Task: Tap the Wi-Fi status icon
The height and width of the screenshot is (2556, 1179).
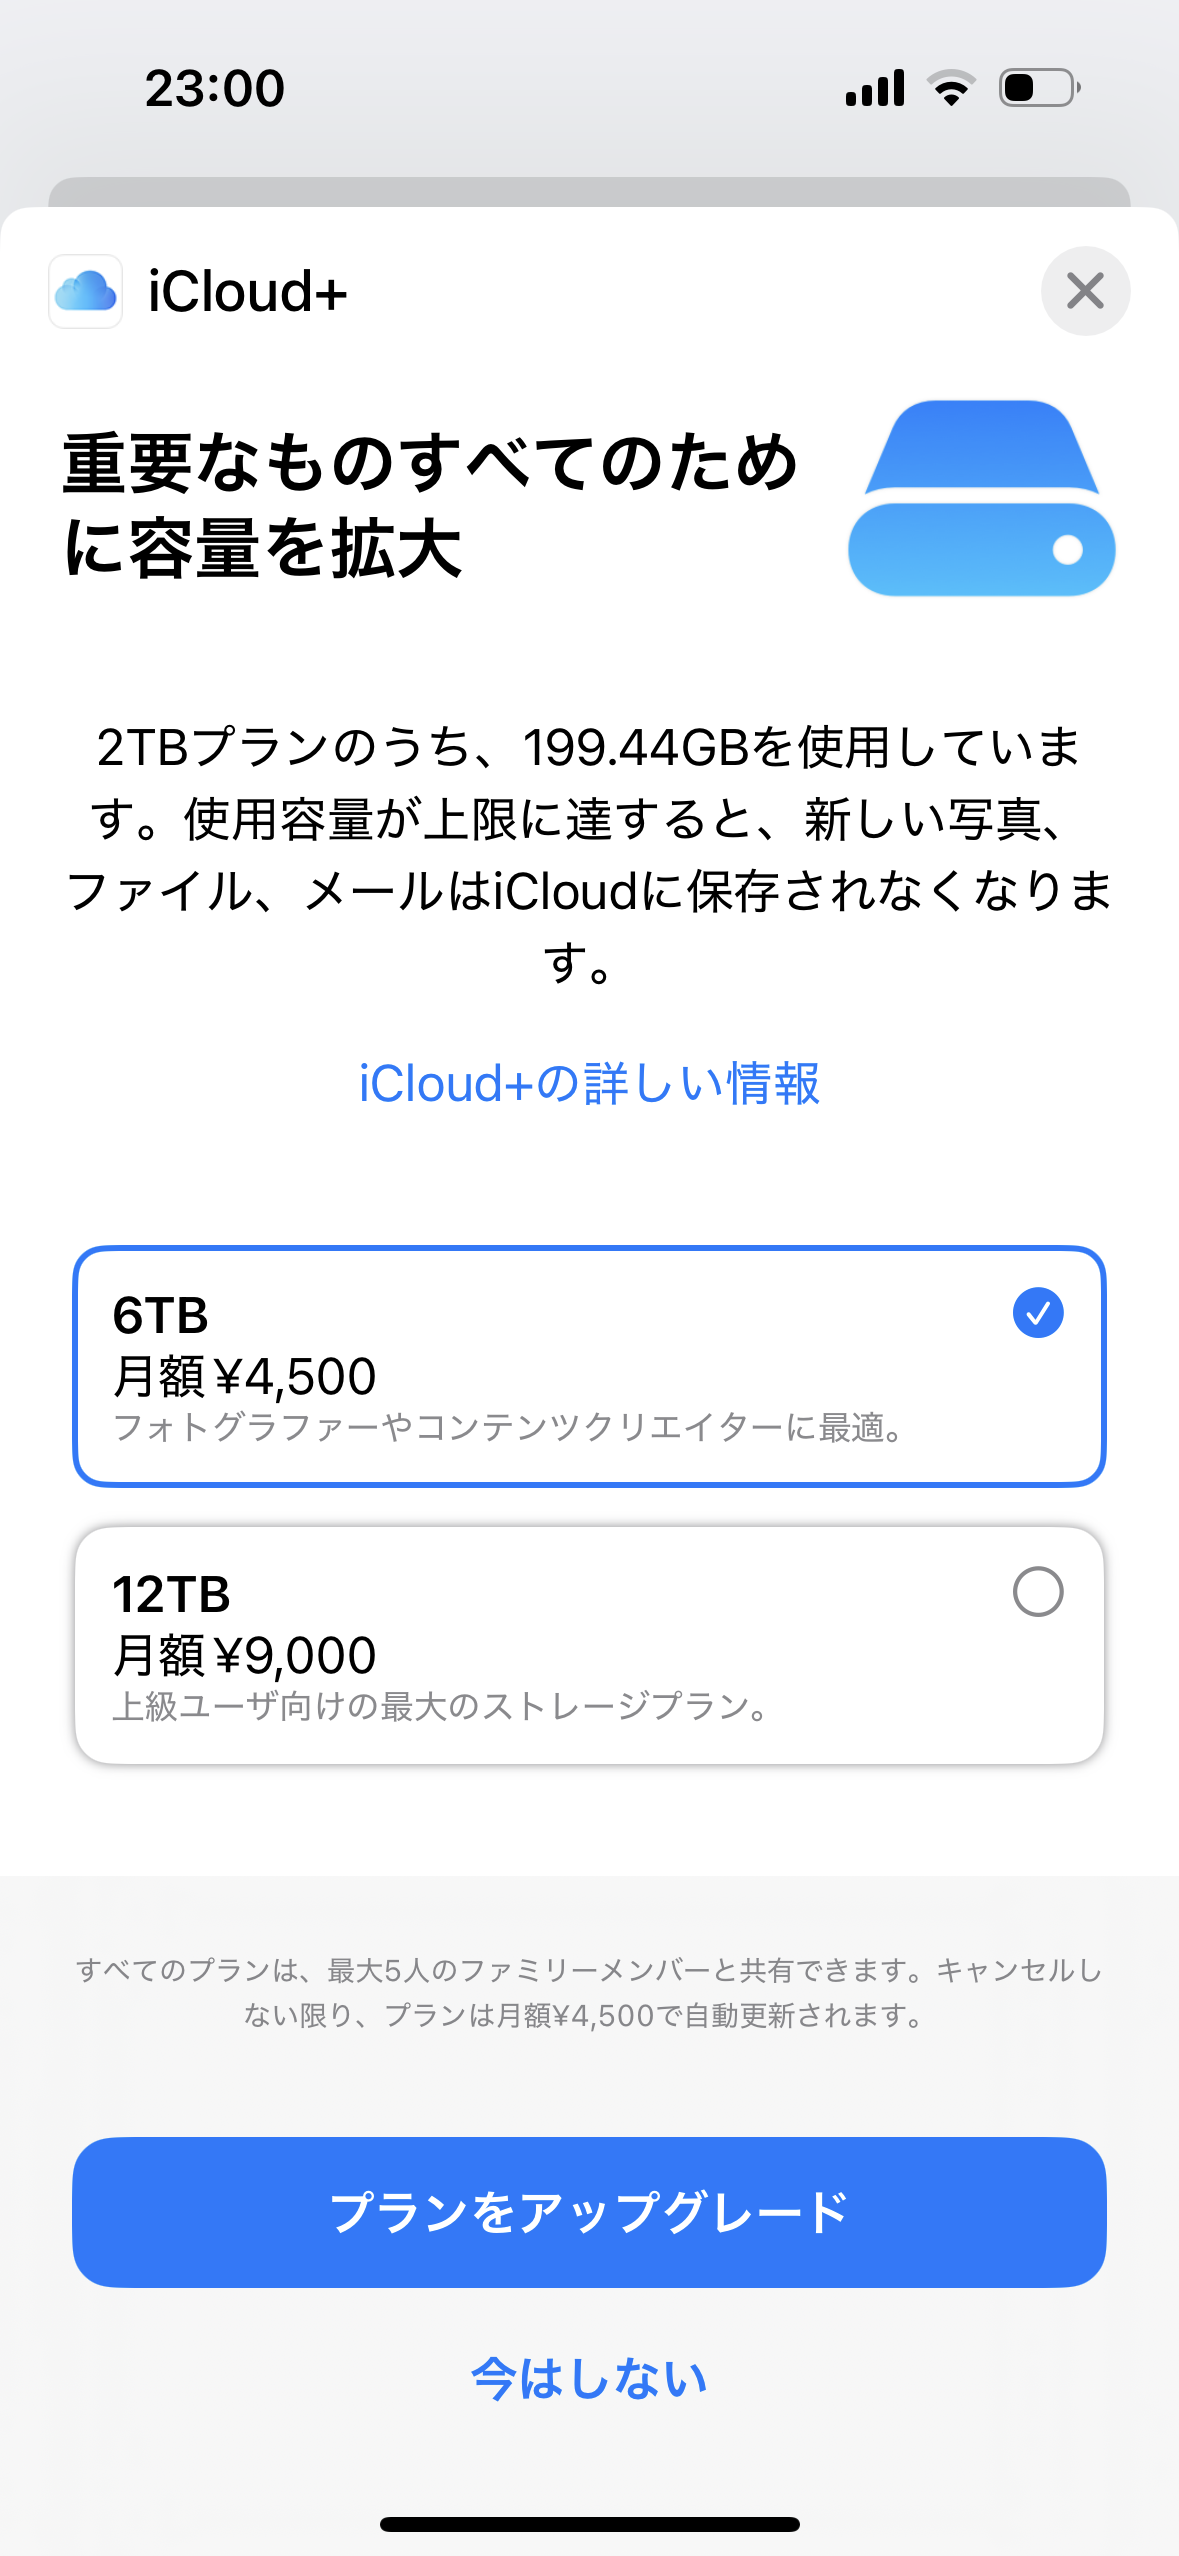Action: pyautogui.click(x=951, y=88)
